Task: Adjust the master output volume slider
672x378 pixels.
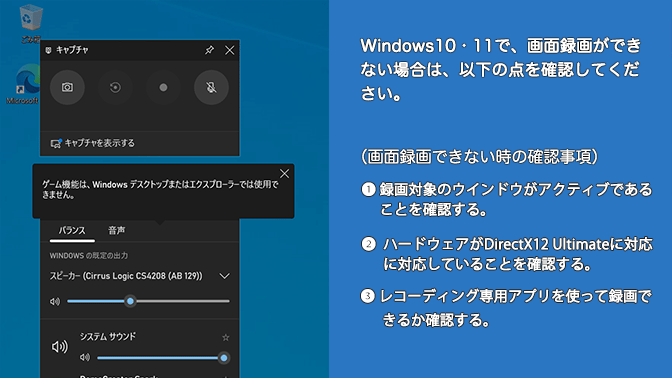Action: [148, 301]
